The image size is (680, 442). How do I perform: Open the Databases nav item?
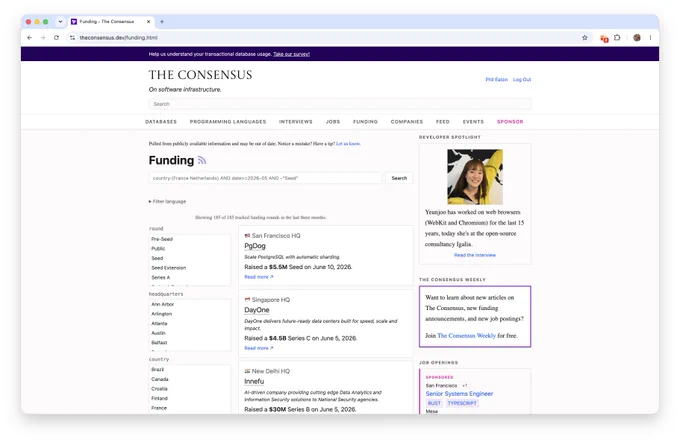coord(161,122)
